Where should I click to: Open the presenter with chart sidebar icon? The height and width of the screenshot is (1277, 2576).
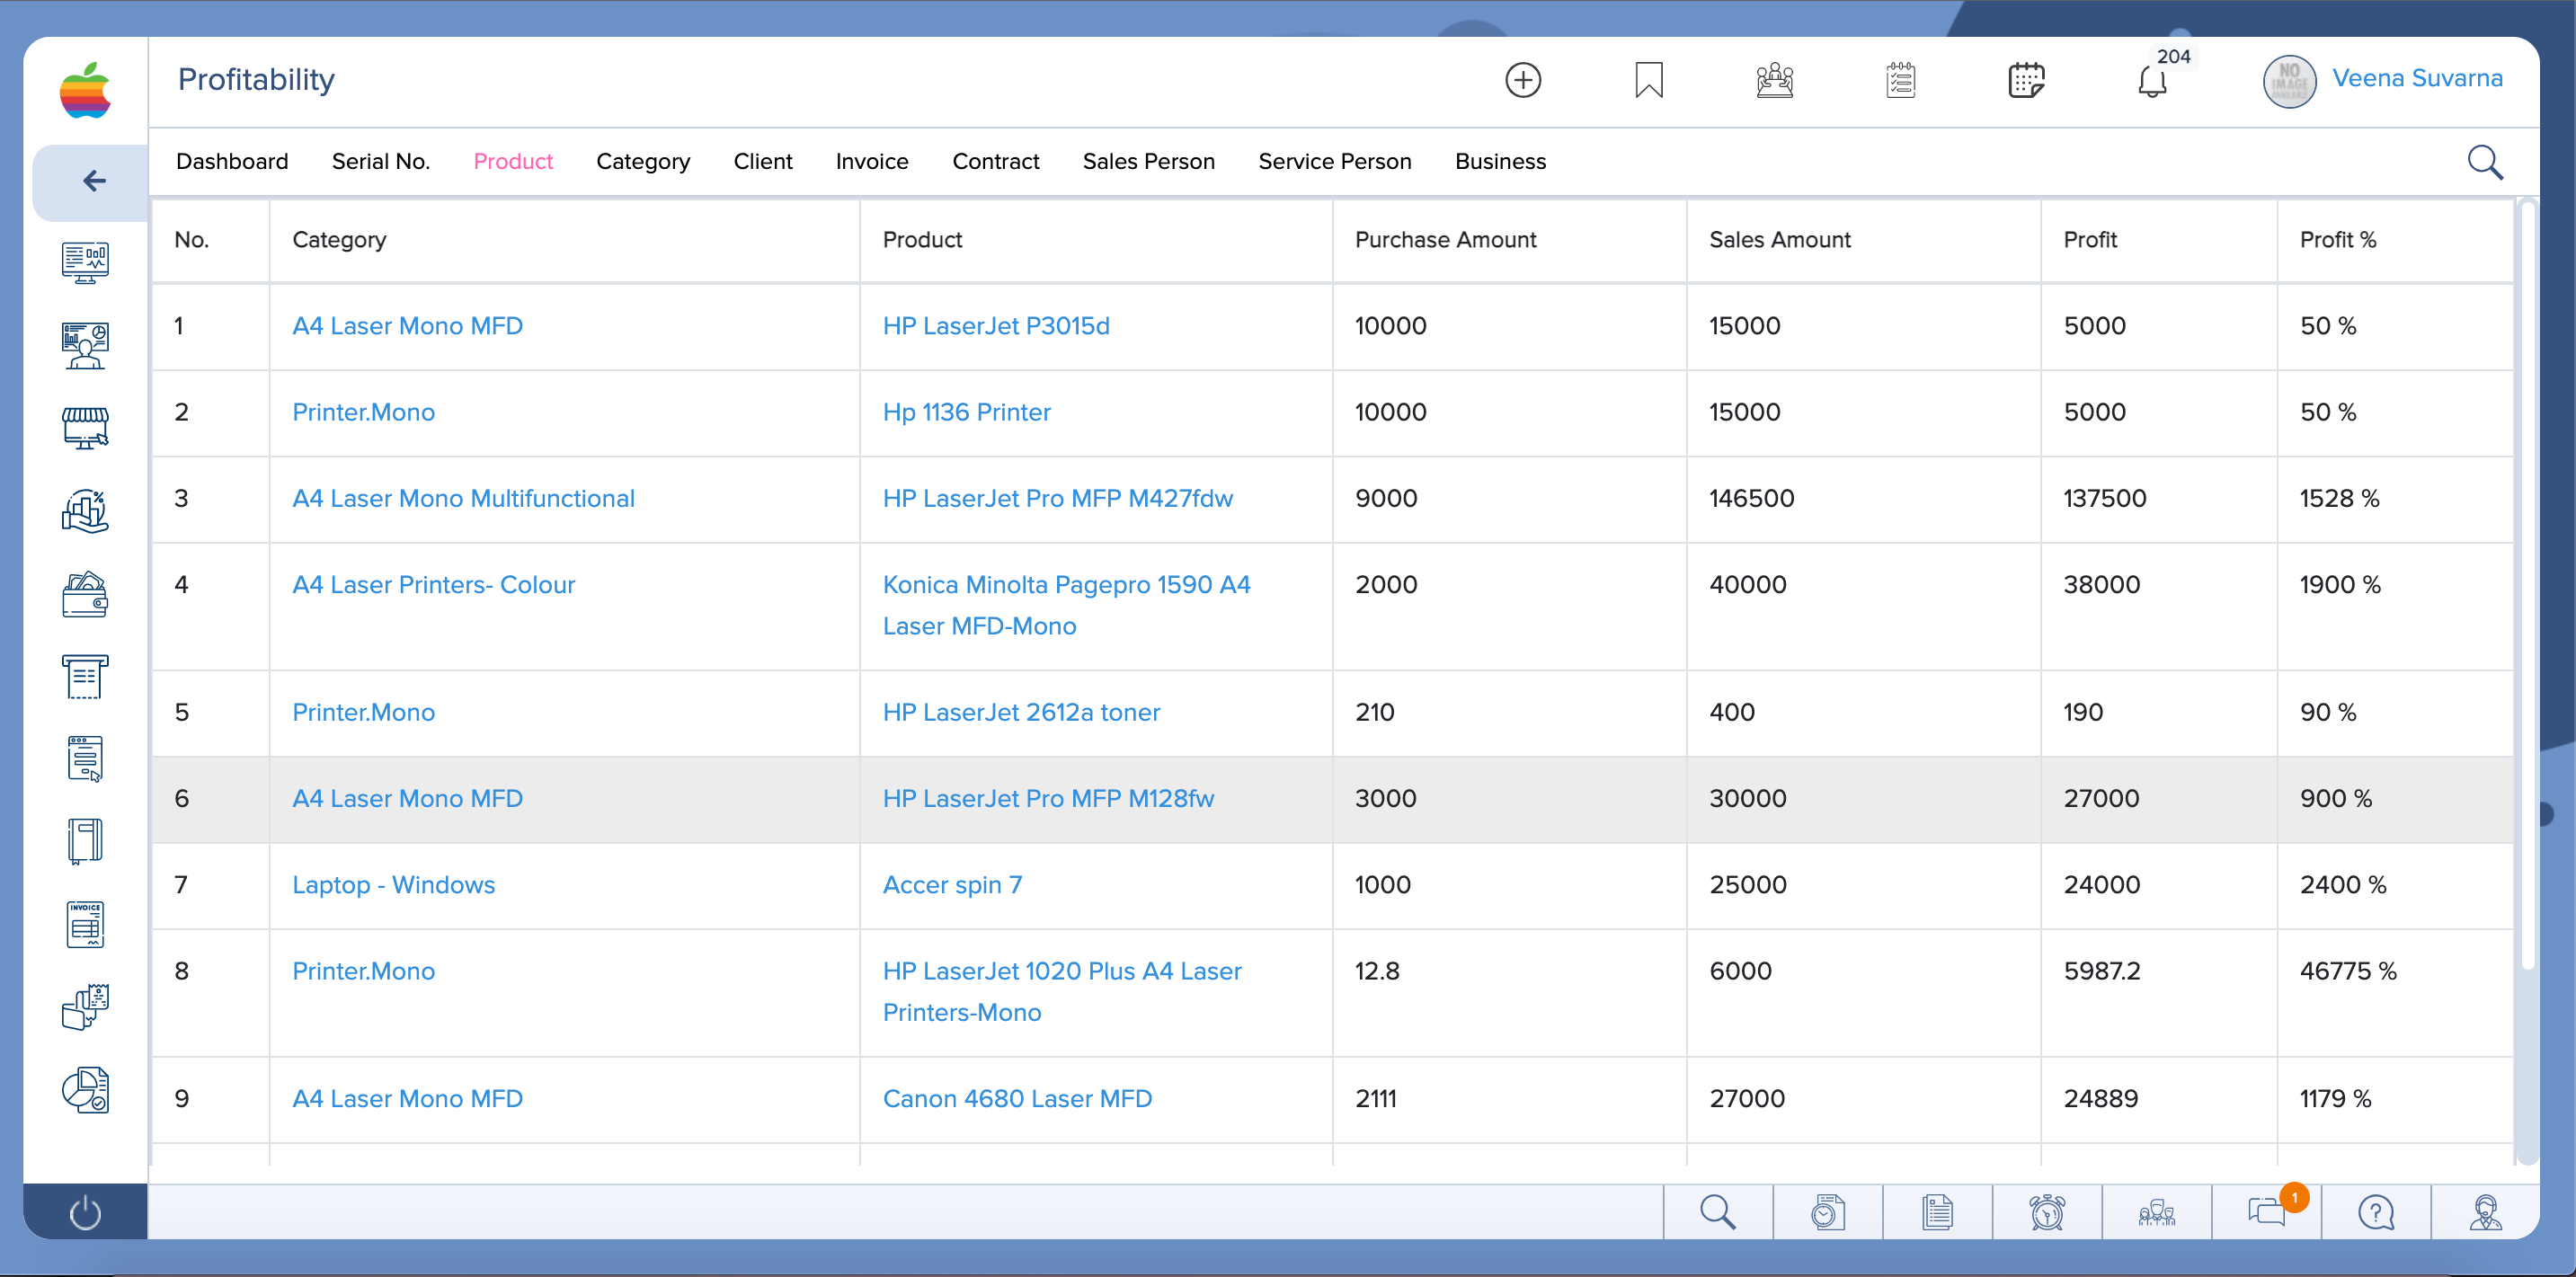85,346
